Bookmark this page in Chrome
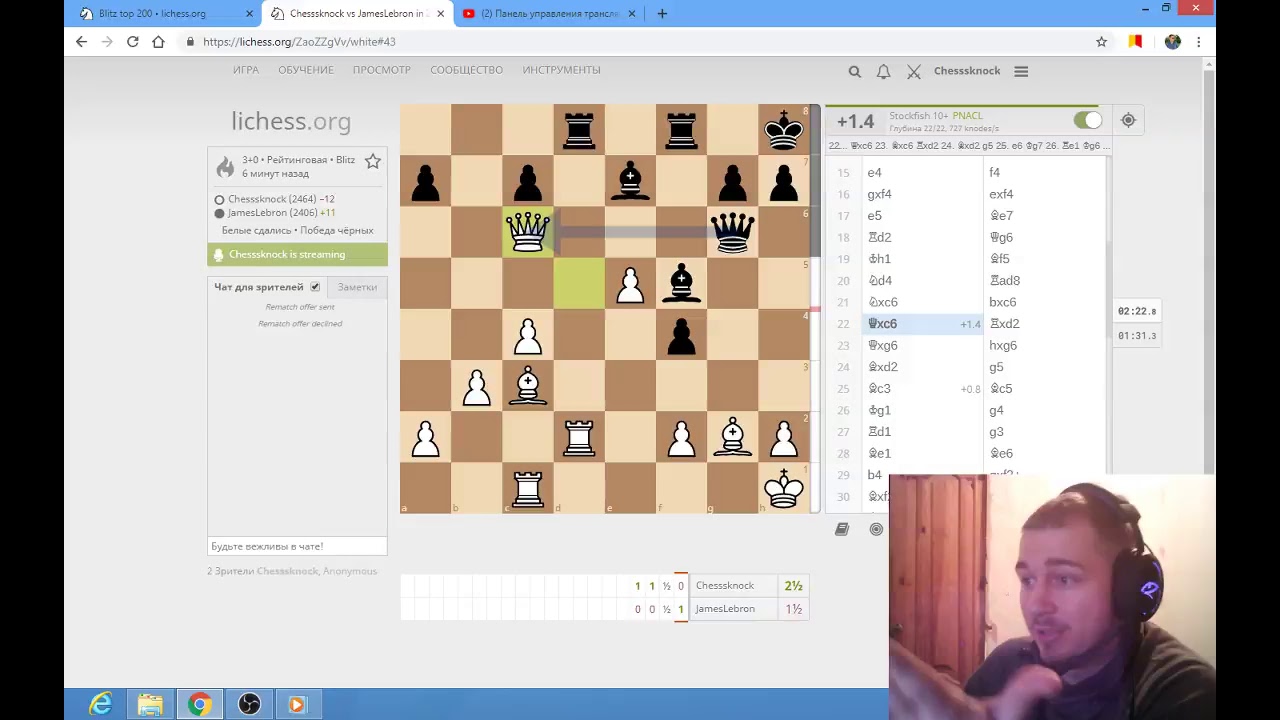Image resolution: width=1280 pixels, height=720 pixels. [1101, 42]
